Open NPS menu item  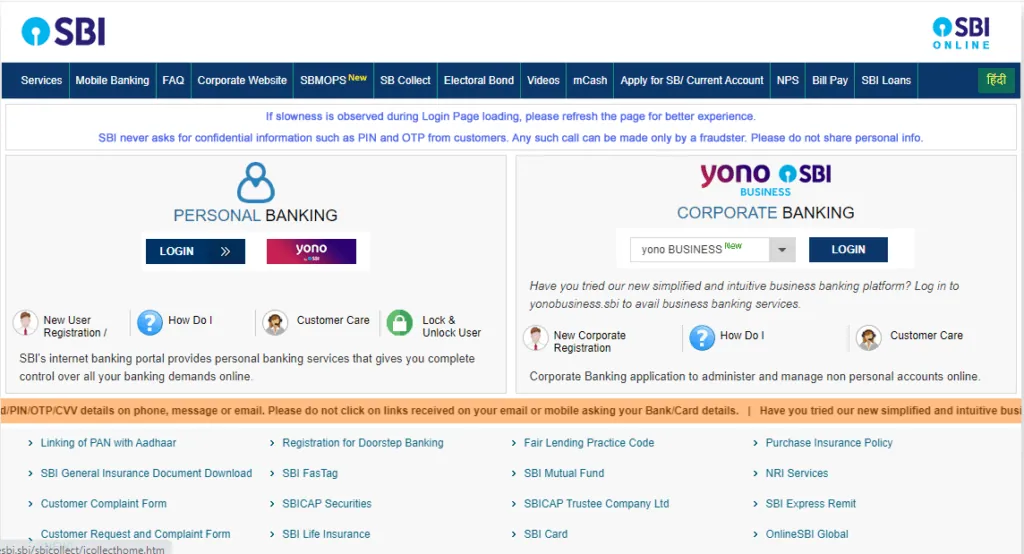point(788,80)
